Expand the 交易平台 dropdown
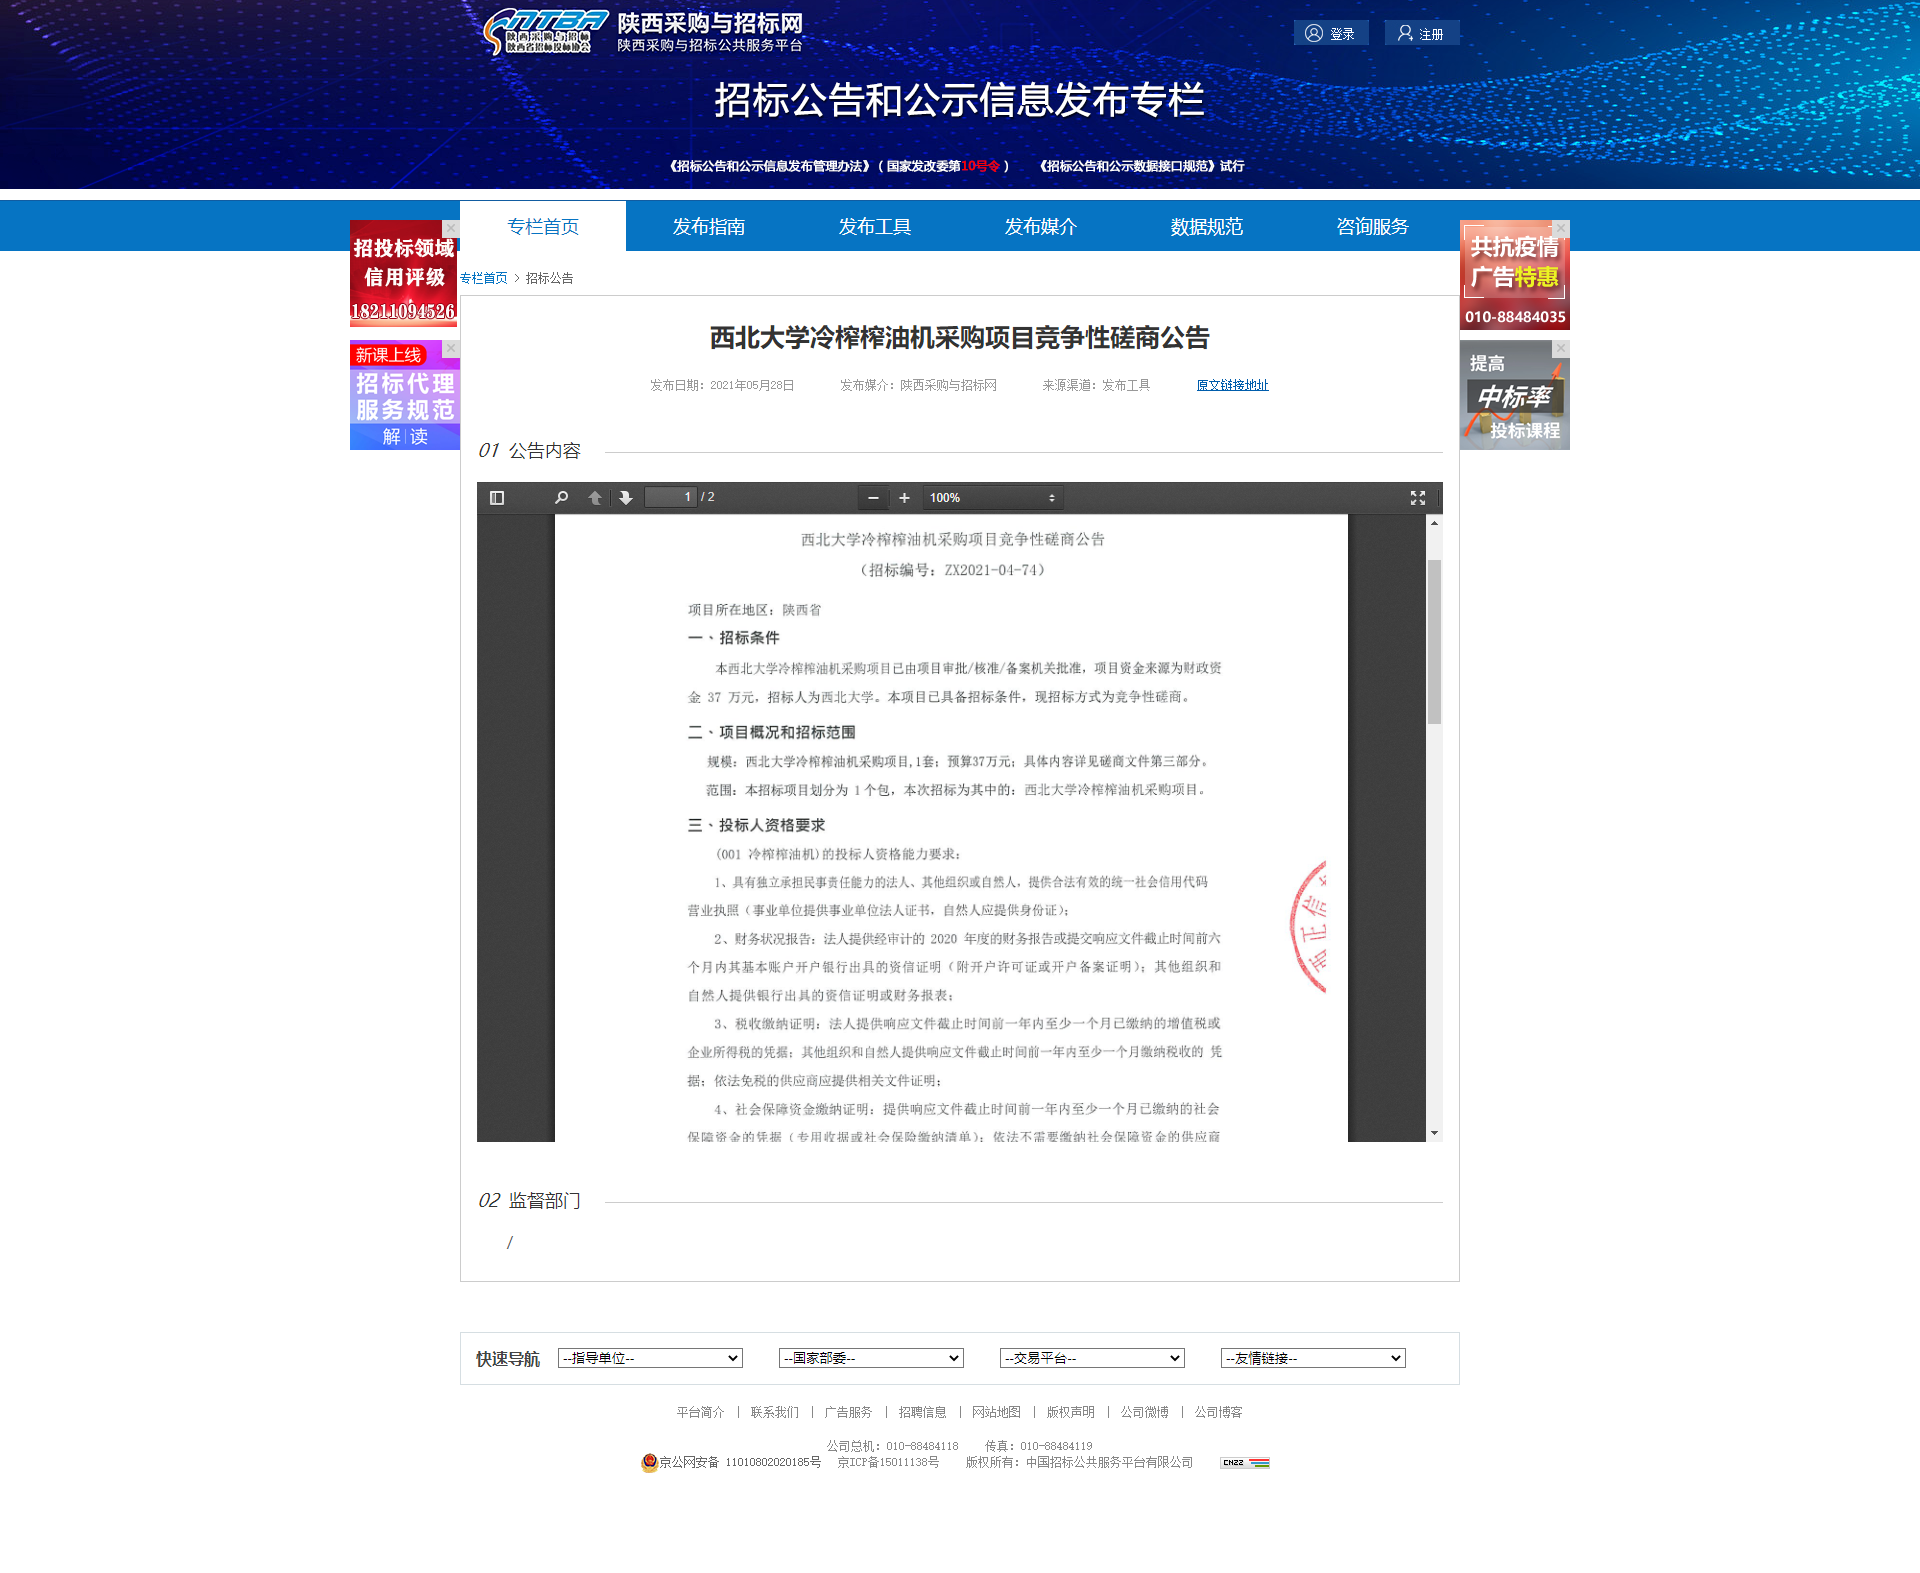The width and height of the screenshot is (1920, 1573). click(x=1092, y=1358)
